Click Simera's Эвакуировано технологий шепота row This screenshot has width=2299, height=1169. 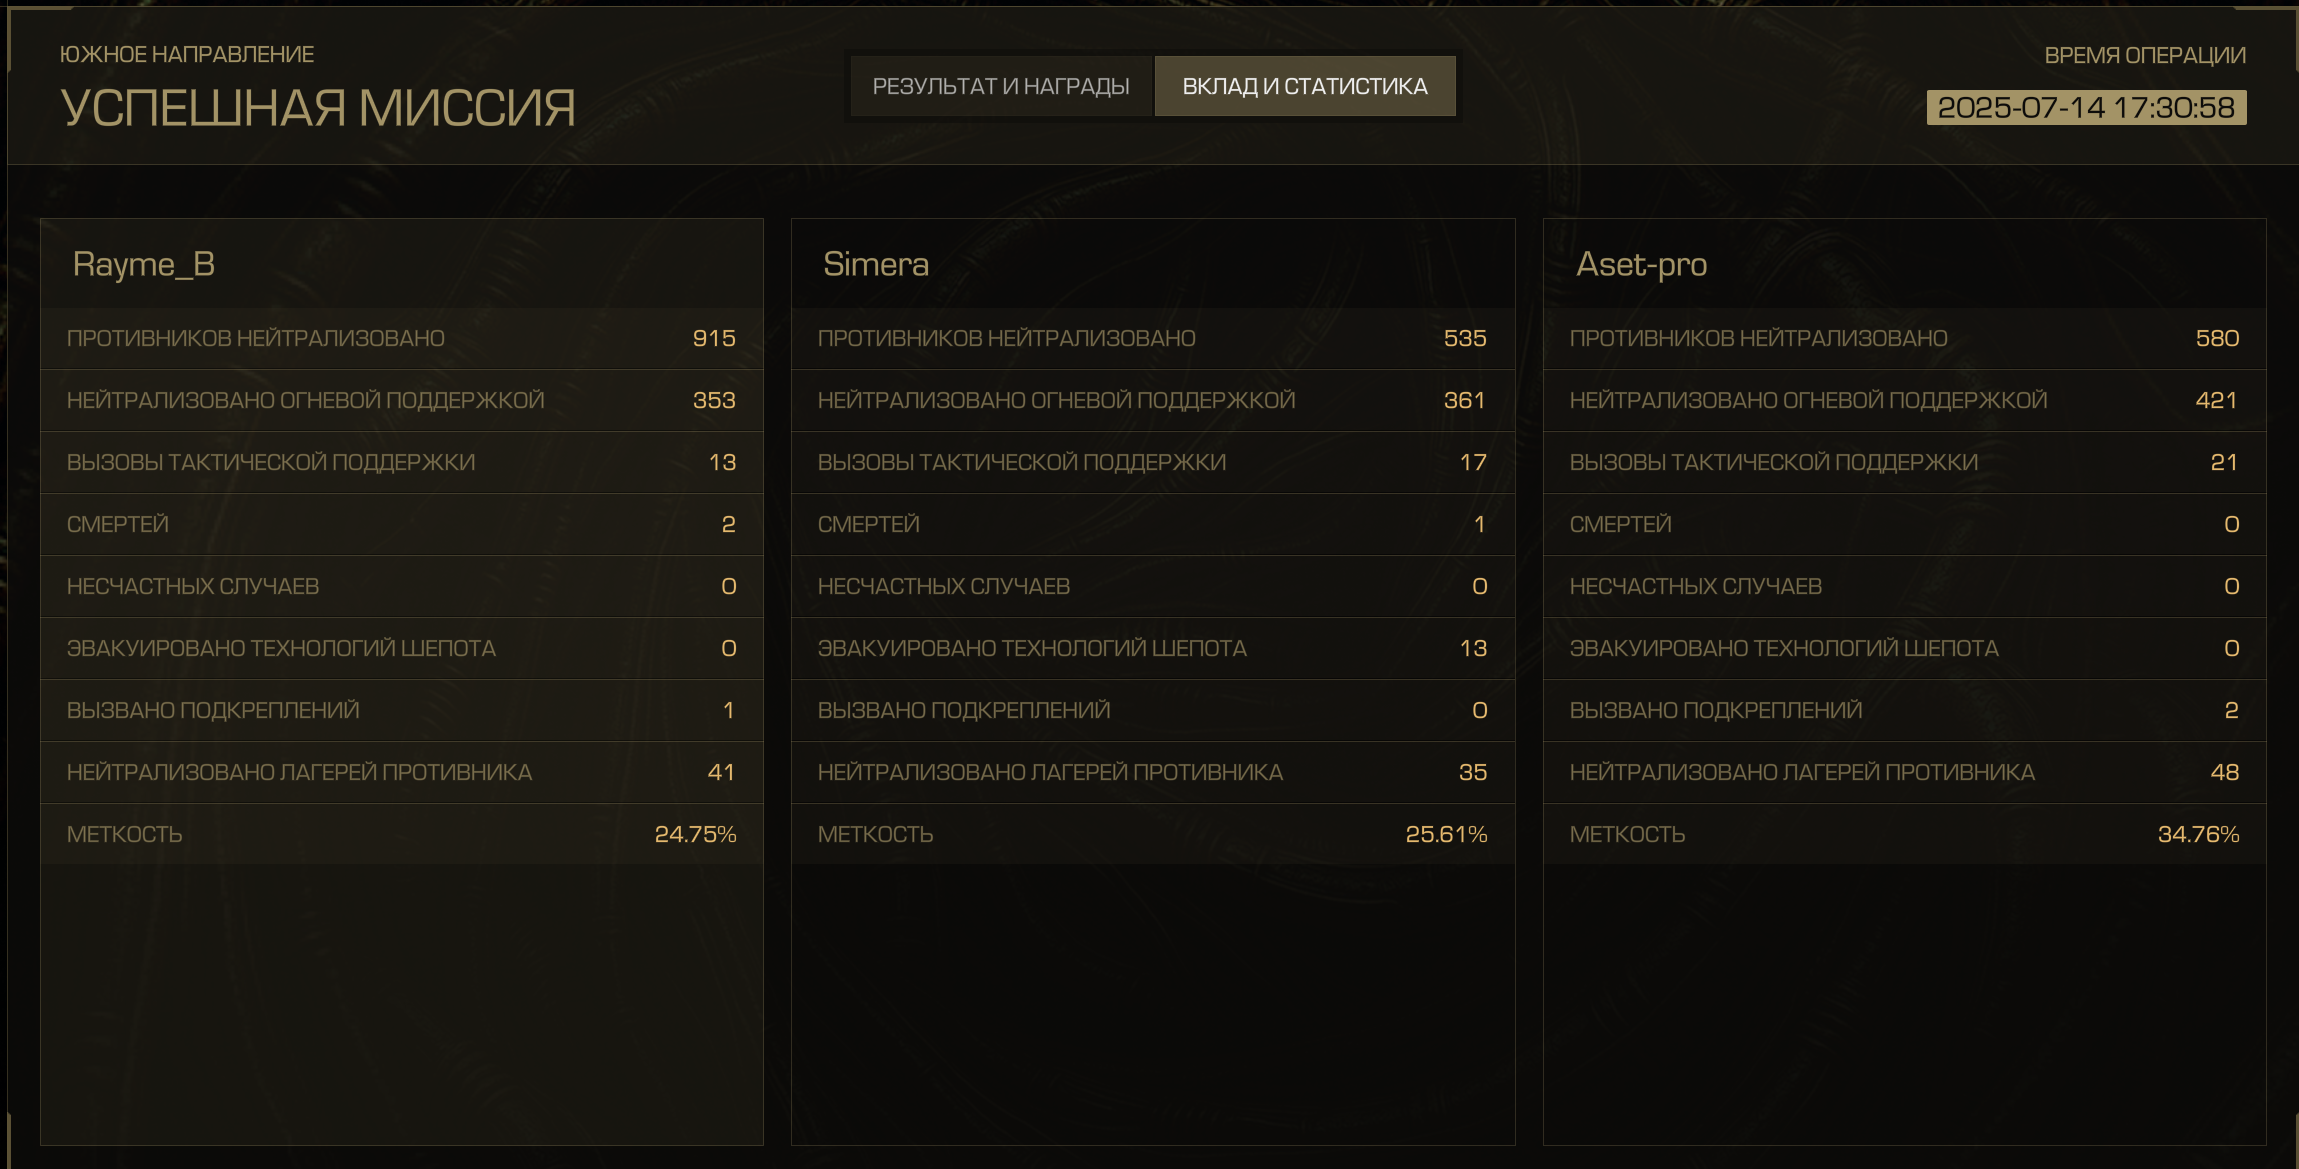click(1152, 648)
